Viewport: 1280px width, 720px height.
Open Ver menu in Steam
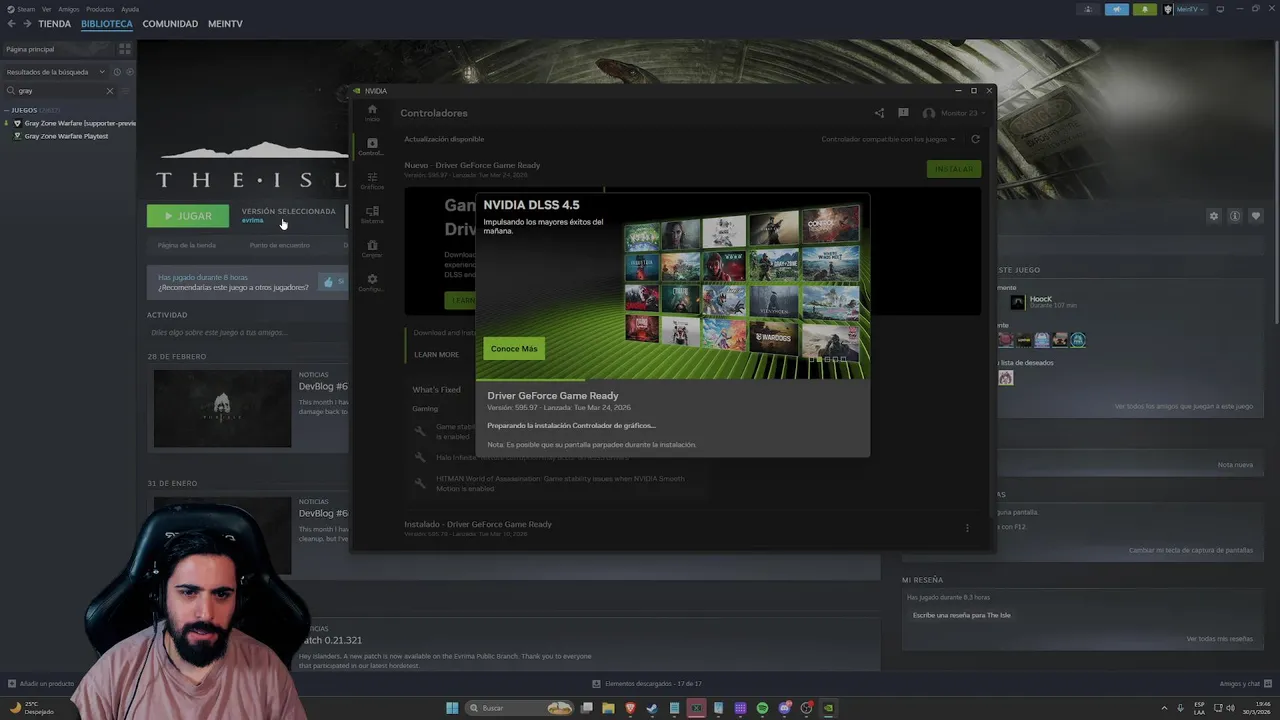pos(46,9)
